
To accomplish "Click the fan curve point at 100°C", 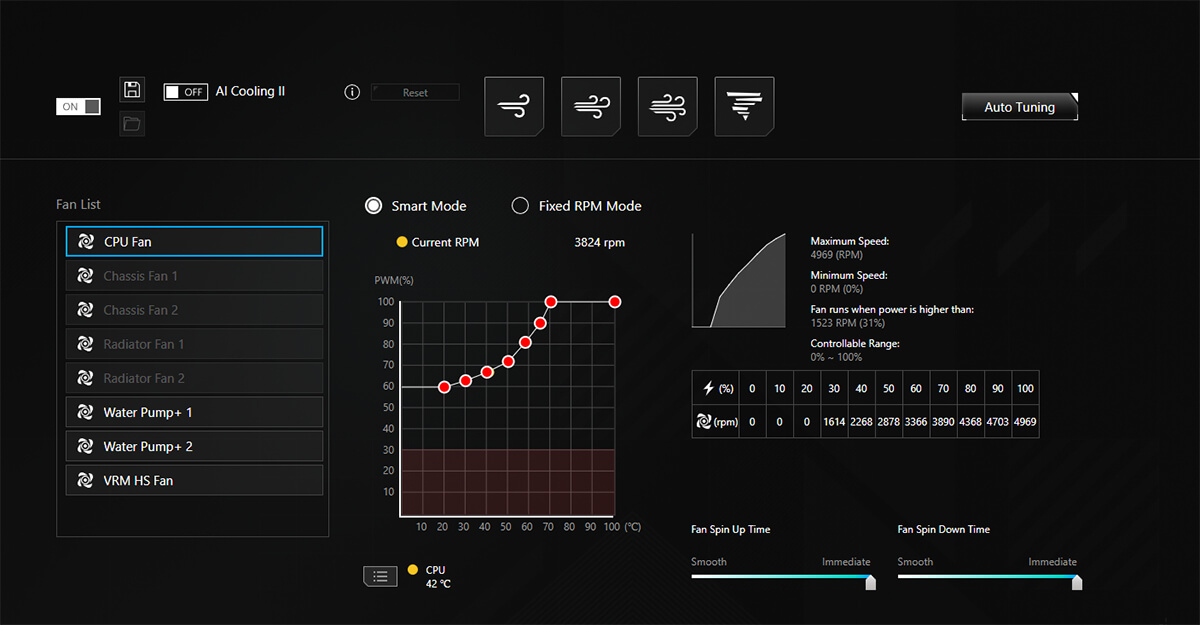I will pyautogui.click(x=615, y=301).
